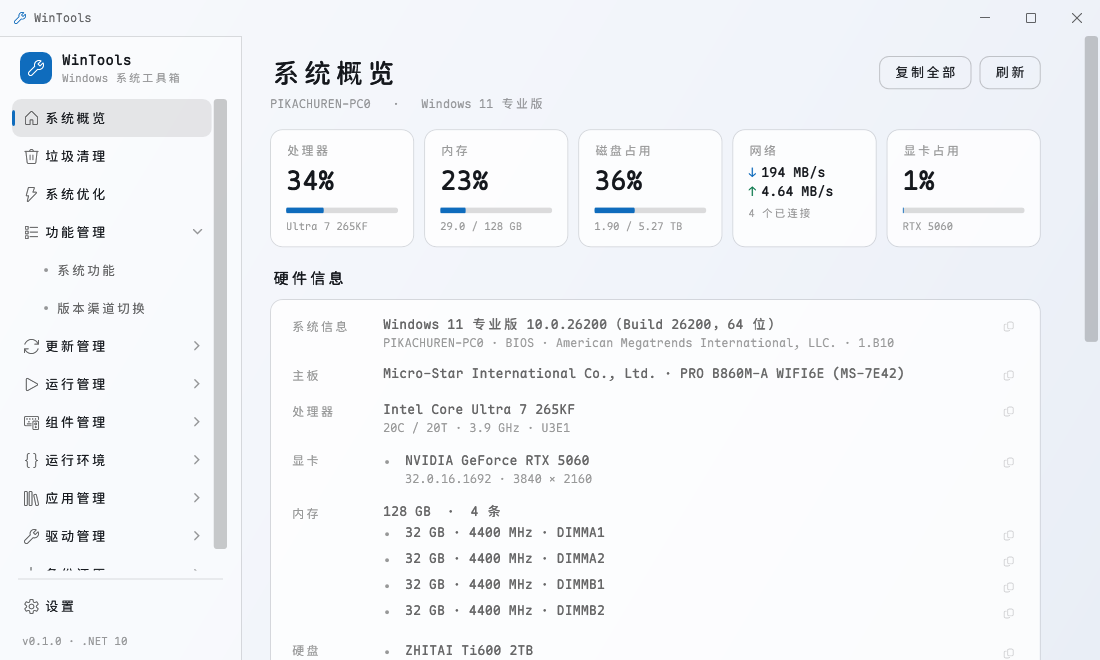Click the 磁盘占用 36% usage bar

650,210
